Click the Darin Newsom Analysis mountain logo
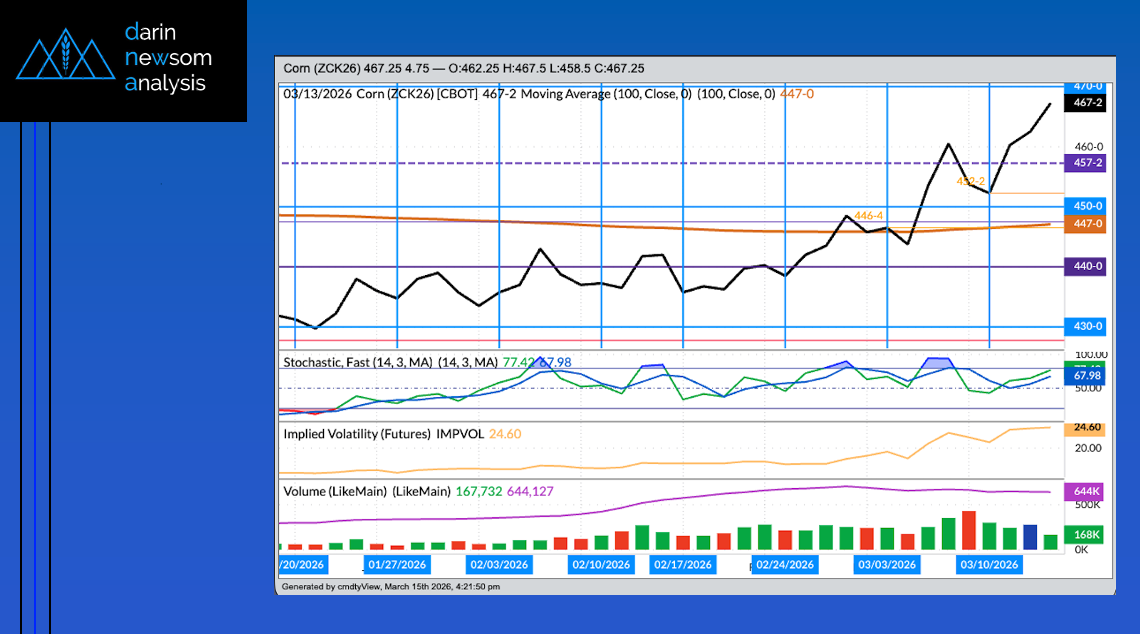The height and width of the screenshot is (634, 1140). pyautogui.click(x=65, y=59)
